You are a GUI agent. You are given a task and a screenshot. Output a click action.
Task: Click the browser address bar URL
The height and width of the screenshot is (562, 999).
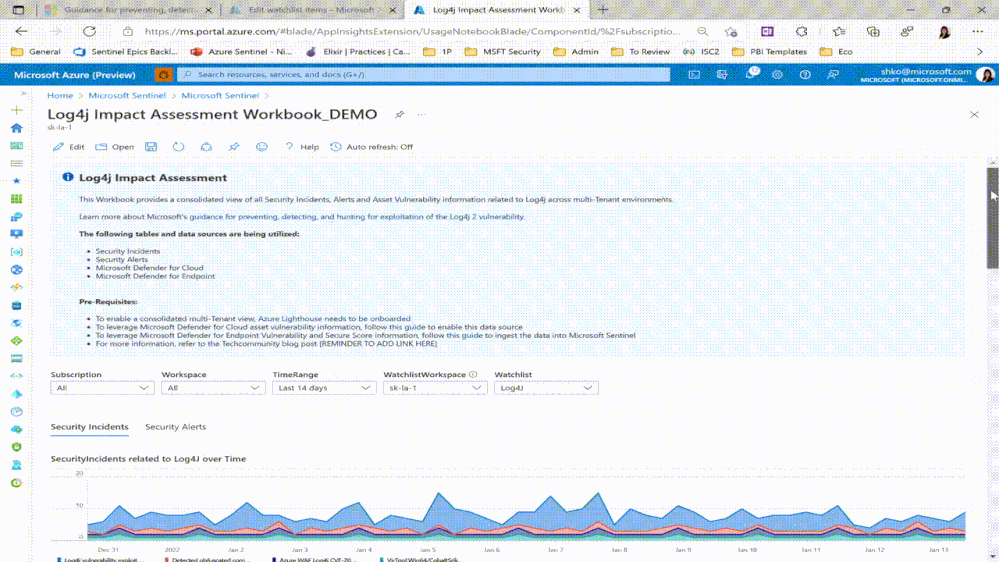412,31
